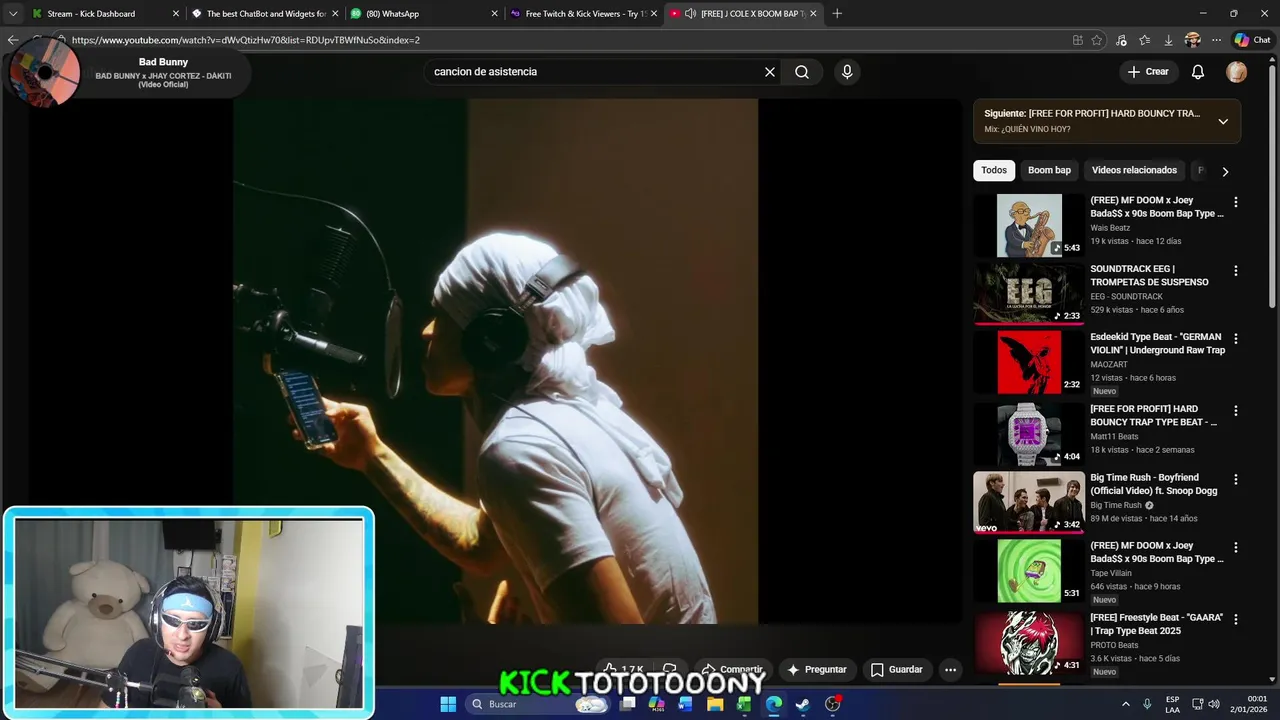Open options for the Wais Beatz video
Viewport: 1280px width, 720px height.
(1236, 201)
